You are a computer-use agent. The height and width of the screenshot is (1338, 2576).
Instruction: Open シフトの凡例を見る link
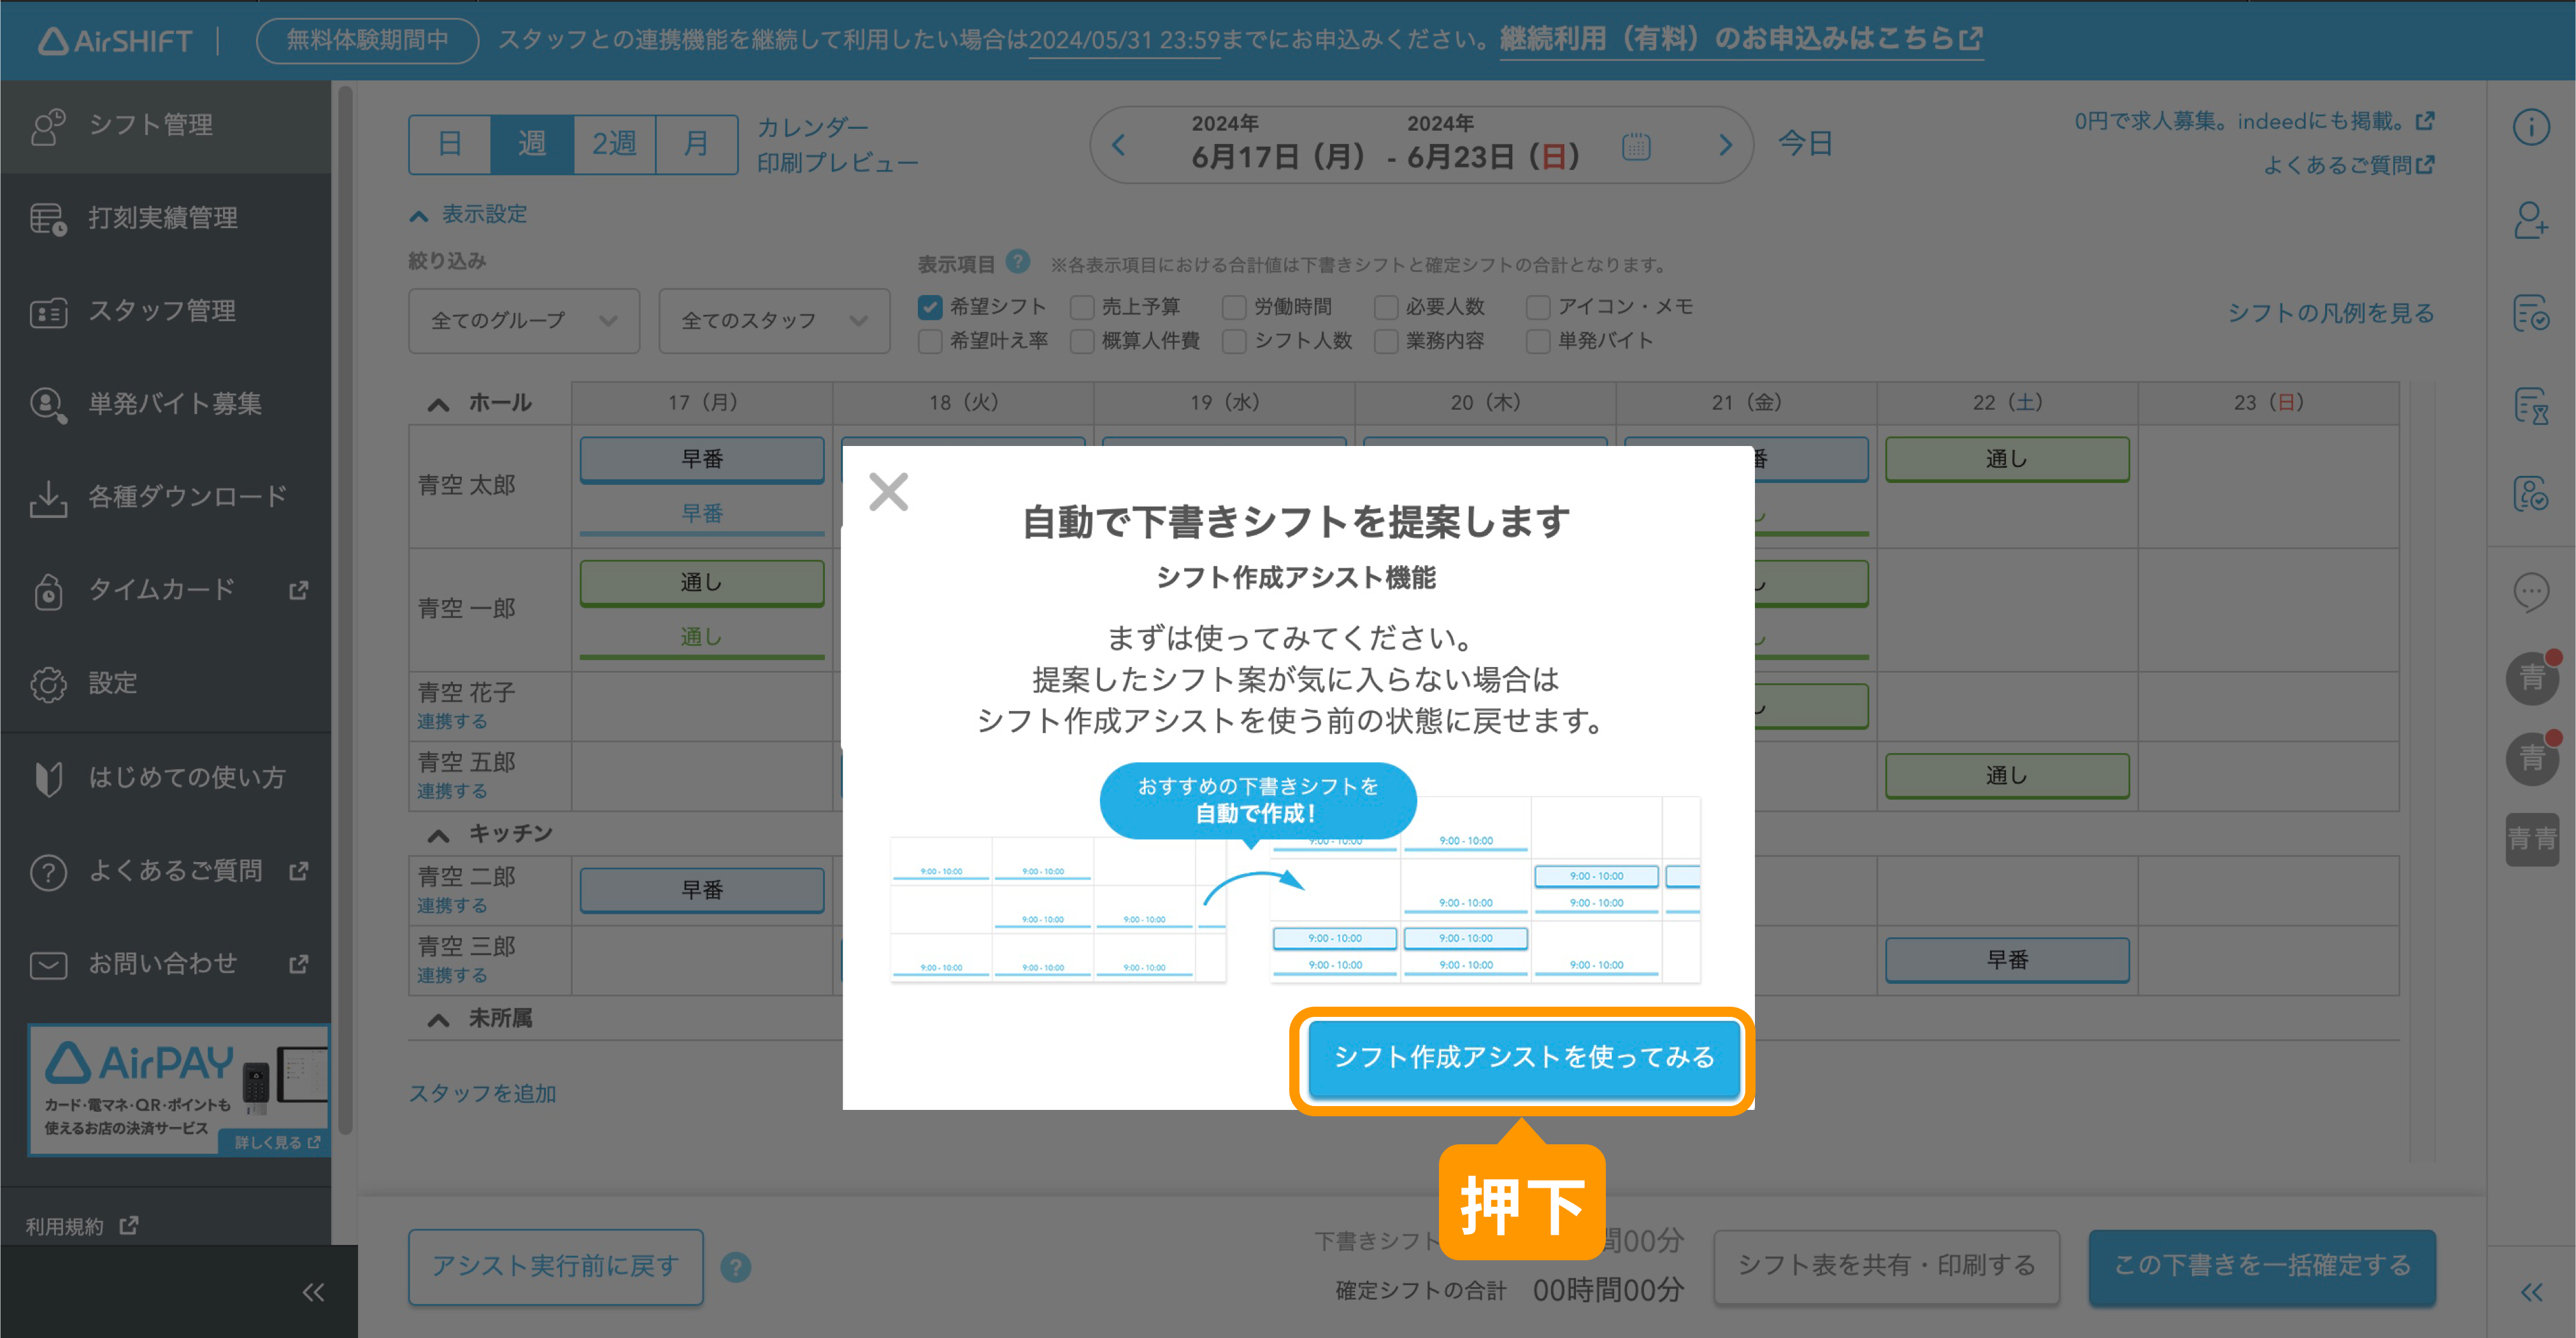[2330, 314]
